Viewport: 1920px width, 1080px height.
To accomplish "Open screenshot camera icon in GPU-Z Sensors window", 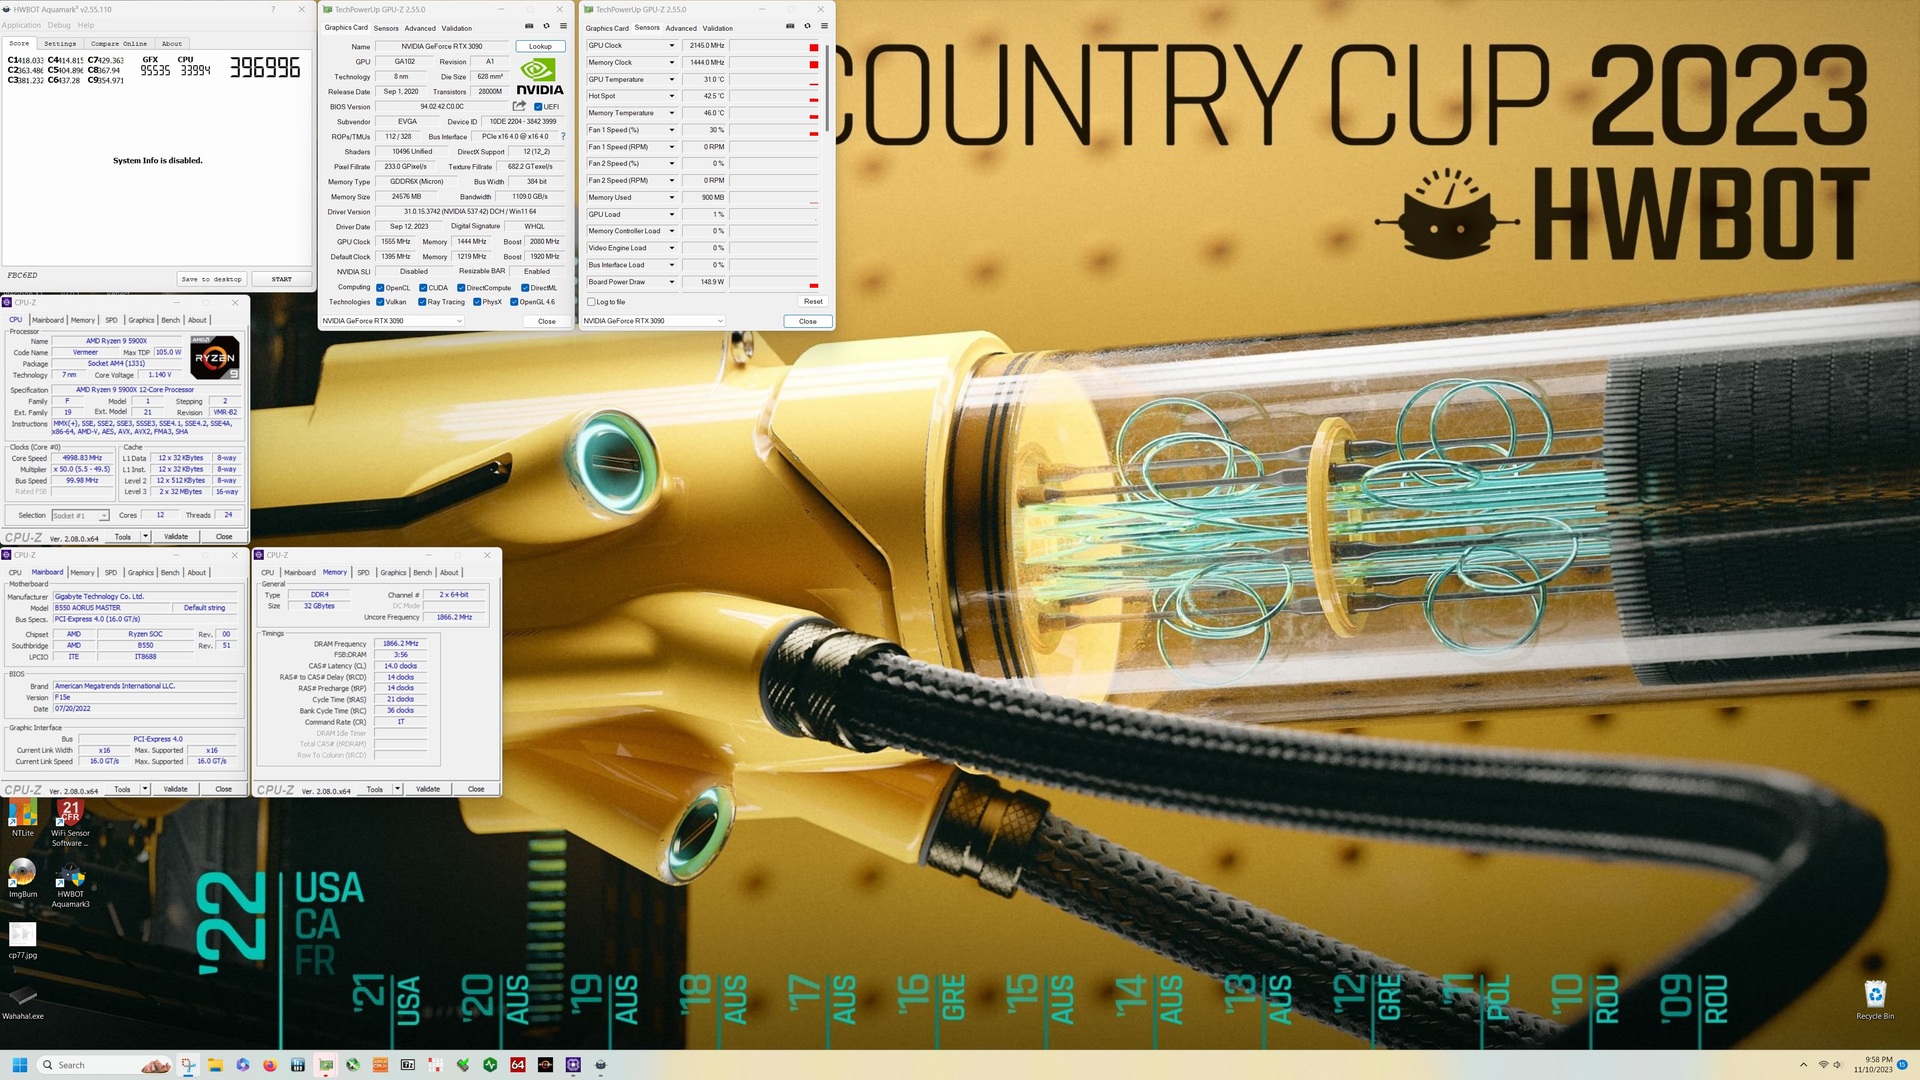I will click(x=790, y=27).
